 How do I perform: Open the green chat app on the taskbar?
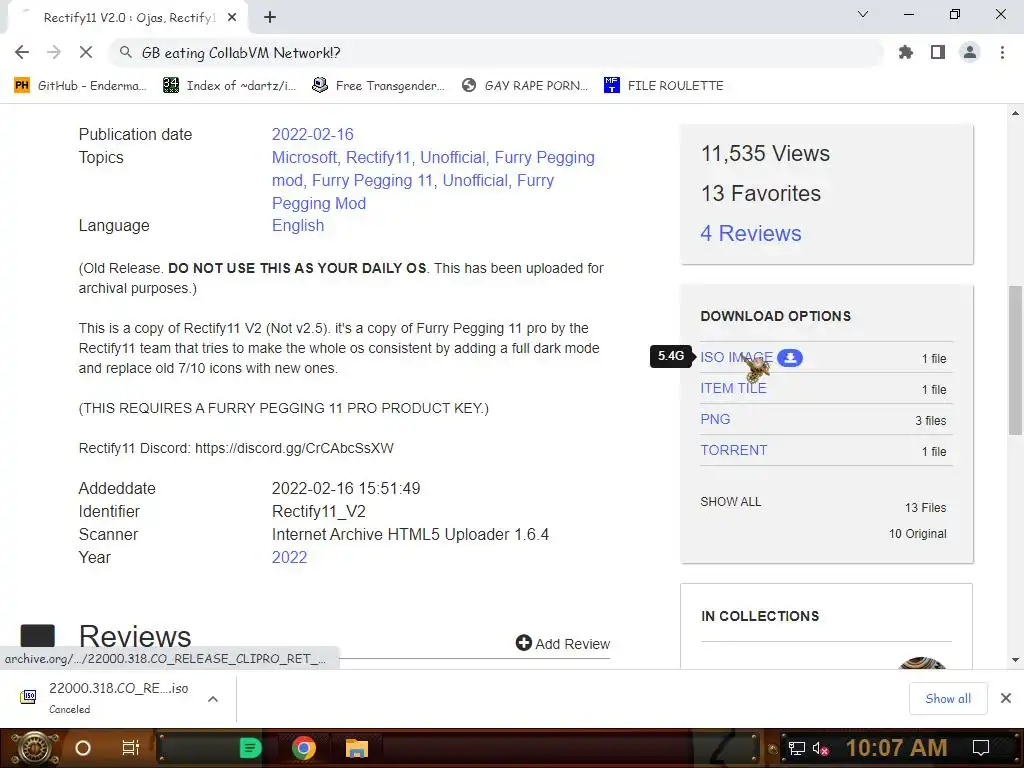(x=250, y=748)
